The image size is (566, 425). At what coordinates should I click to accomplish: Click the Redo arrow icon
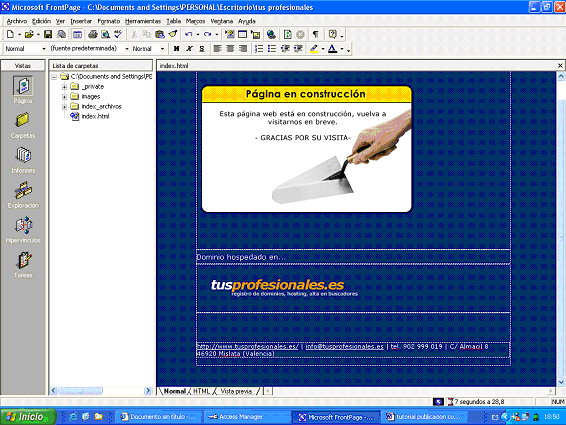pos(207,34)
